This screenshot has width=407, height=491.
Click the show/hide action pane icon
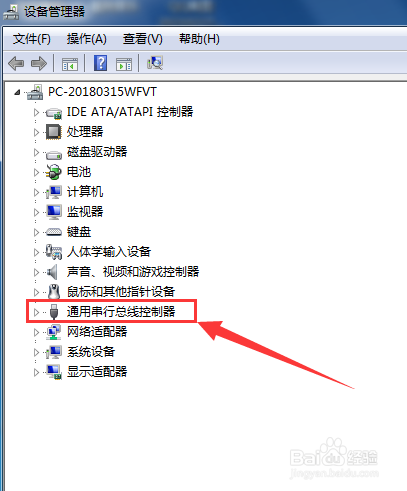pyautogui.click(x=124, y=63)
